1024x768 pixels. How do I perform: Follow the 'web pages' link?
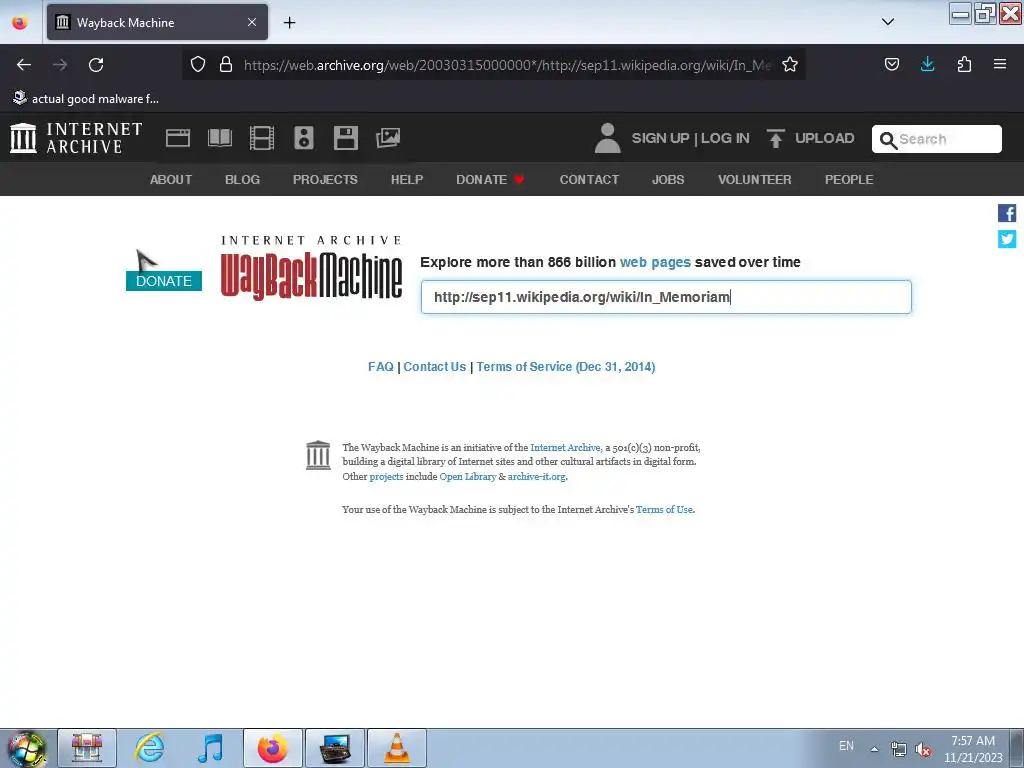click(x=655, y=262)
